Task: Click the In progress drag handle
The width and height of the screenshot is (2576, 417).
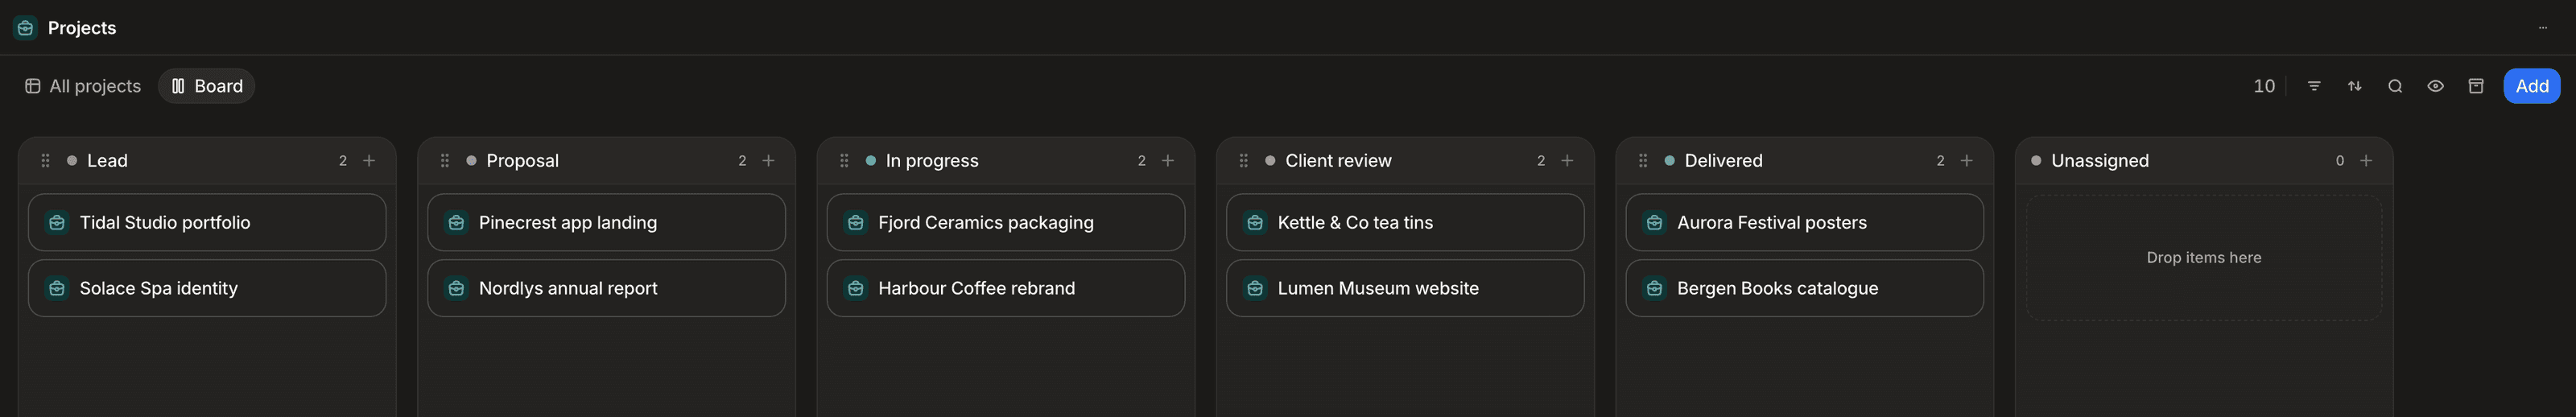Action: coord(844,161)
